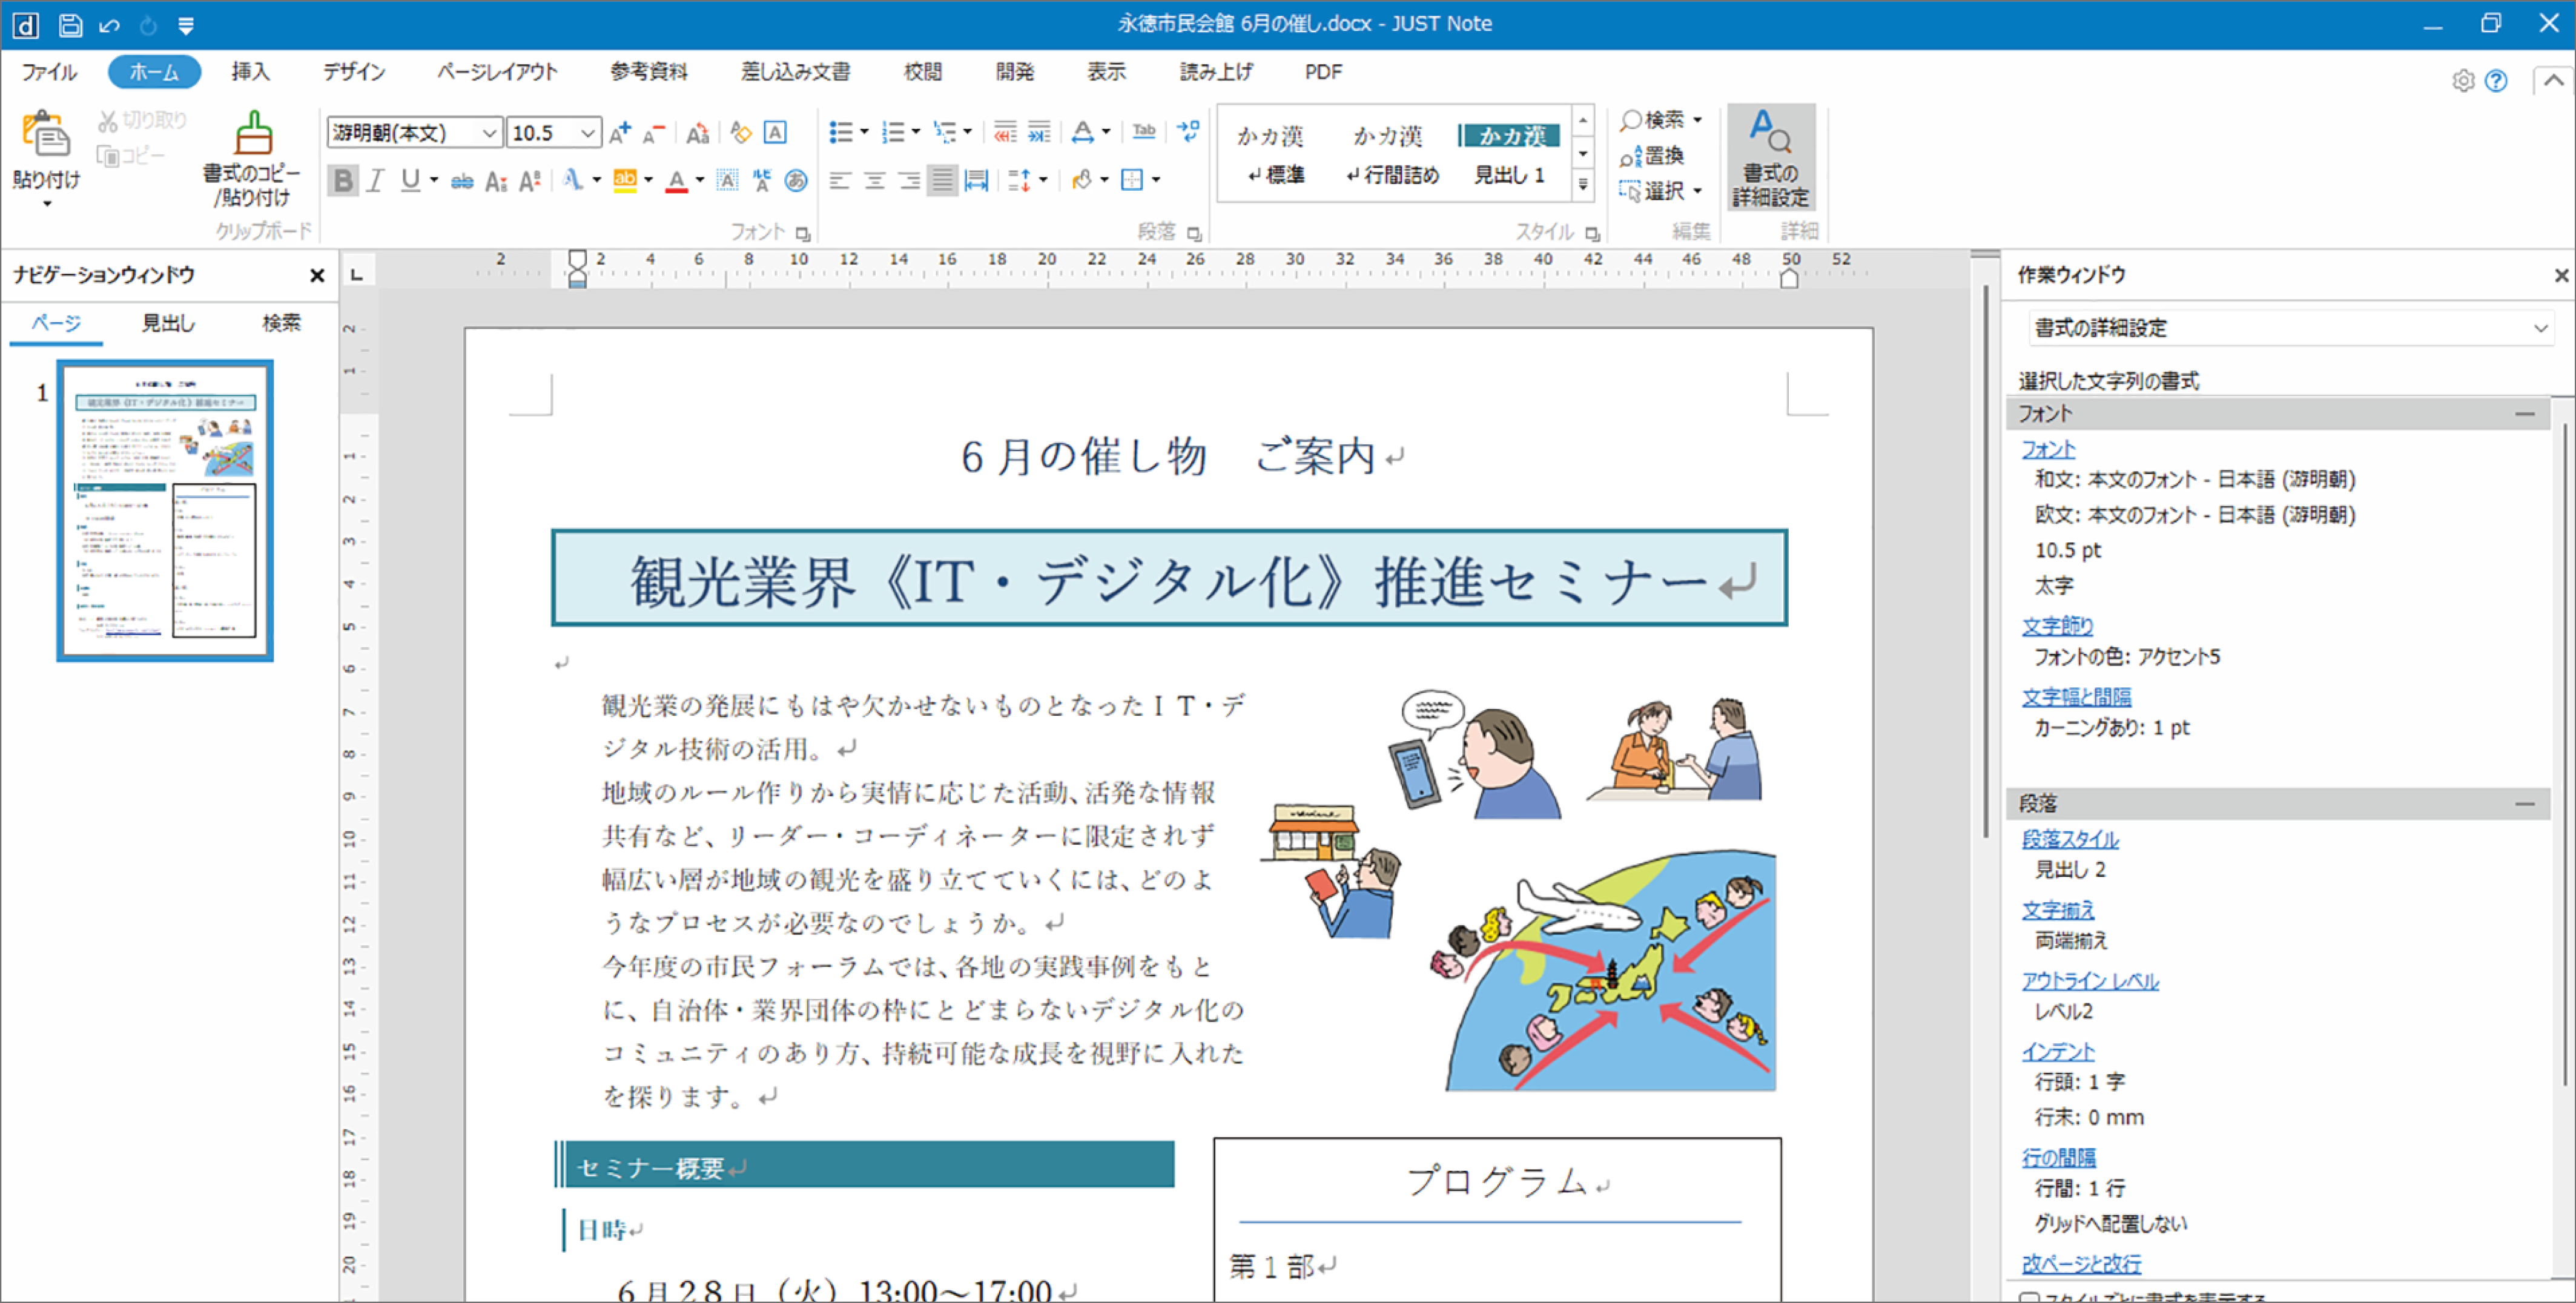Screen dimensions: 2576x1303
Task: Click the save icon in title bar
Action: click(x=70, y=25)
